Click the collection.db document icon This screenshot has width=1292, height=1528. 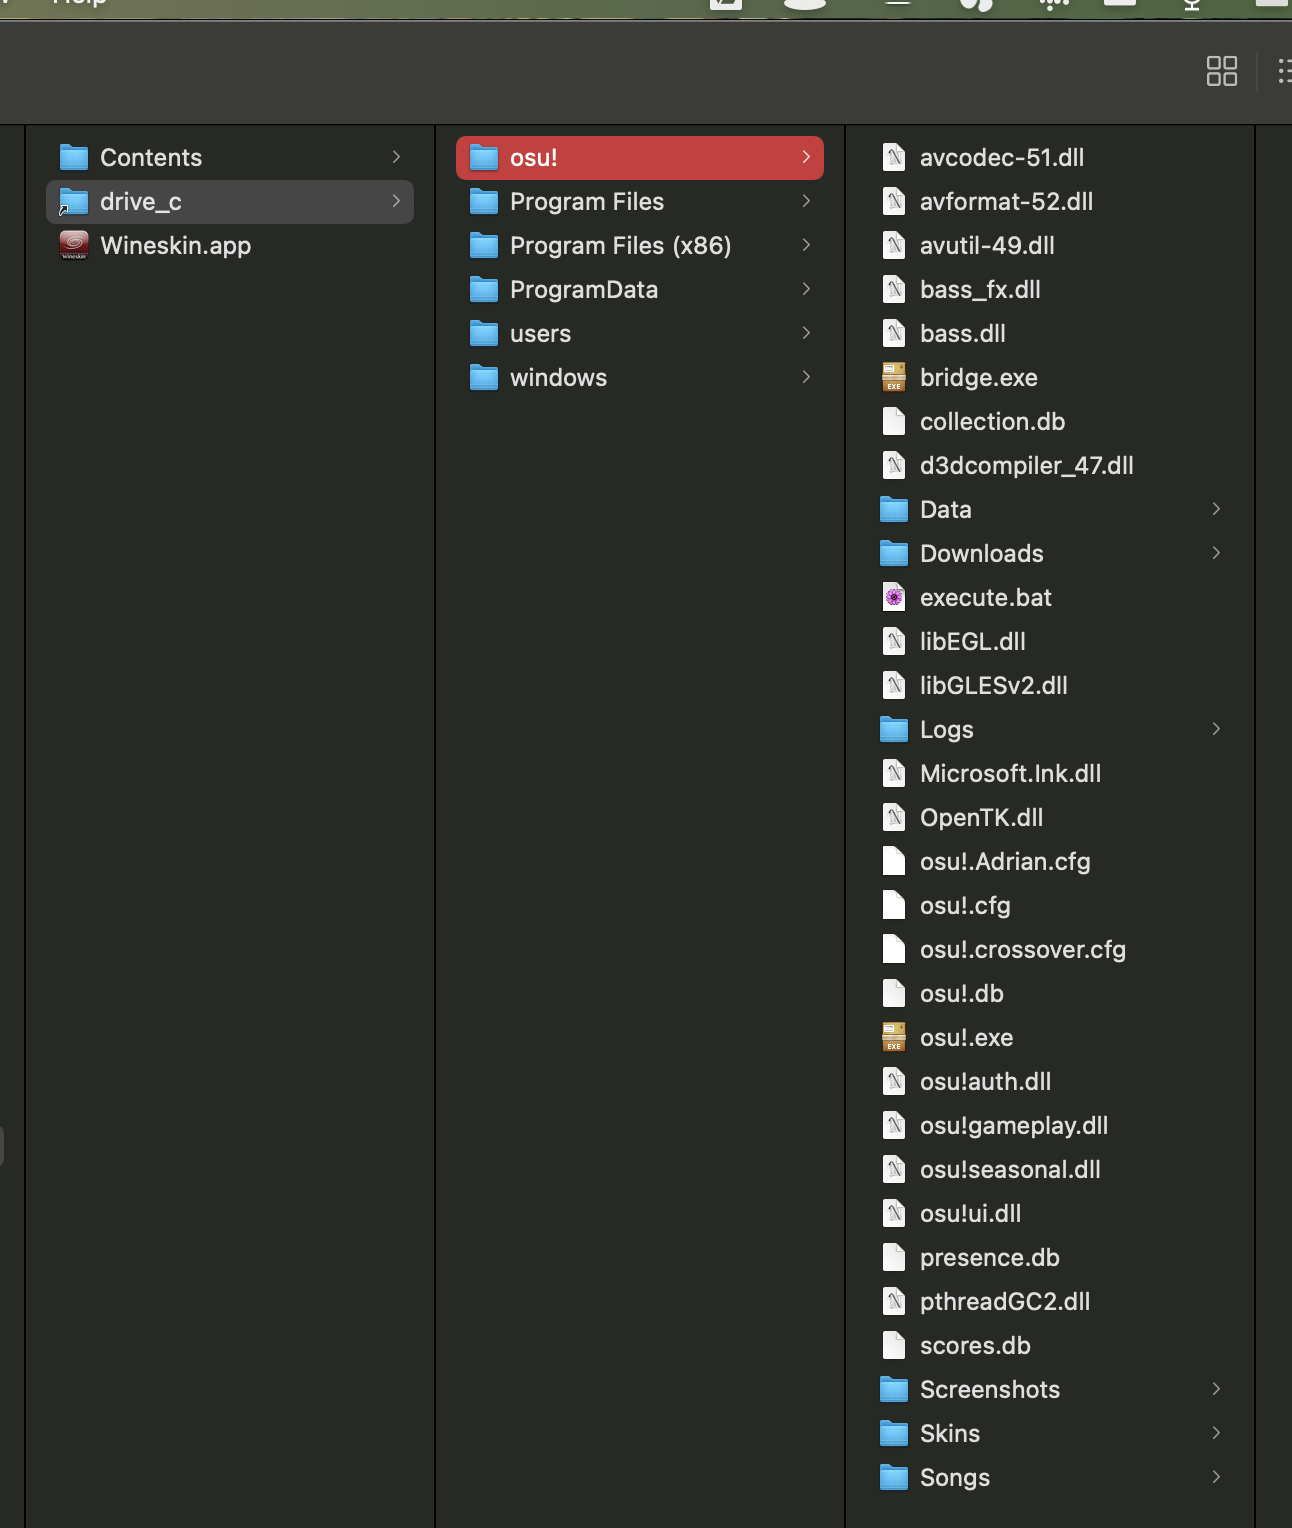click(894, 421)
